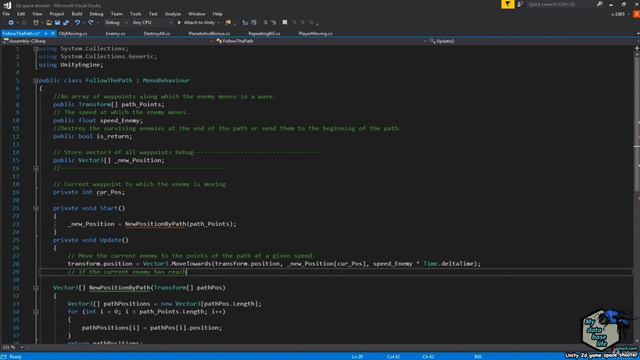Image resolution: width=640 pixels, height=360 pixels.
Task: Open the Test menu
Action: pyautogui.click(x=153, y=14)
